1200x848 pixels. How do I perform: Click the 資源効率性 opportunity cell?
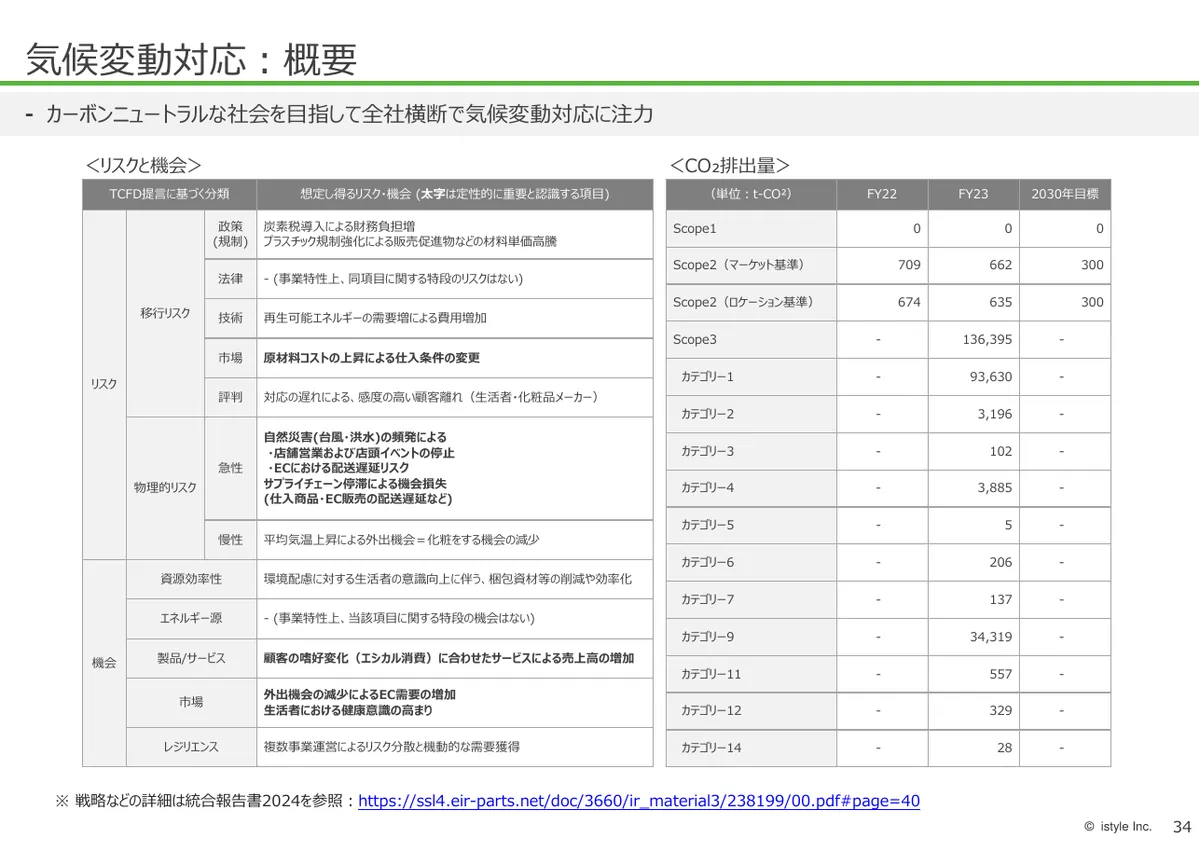[191, 579]
